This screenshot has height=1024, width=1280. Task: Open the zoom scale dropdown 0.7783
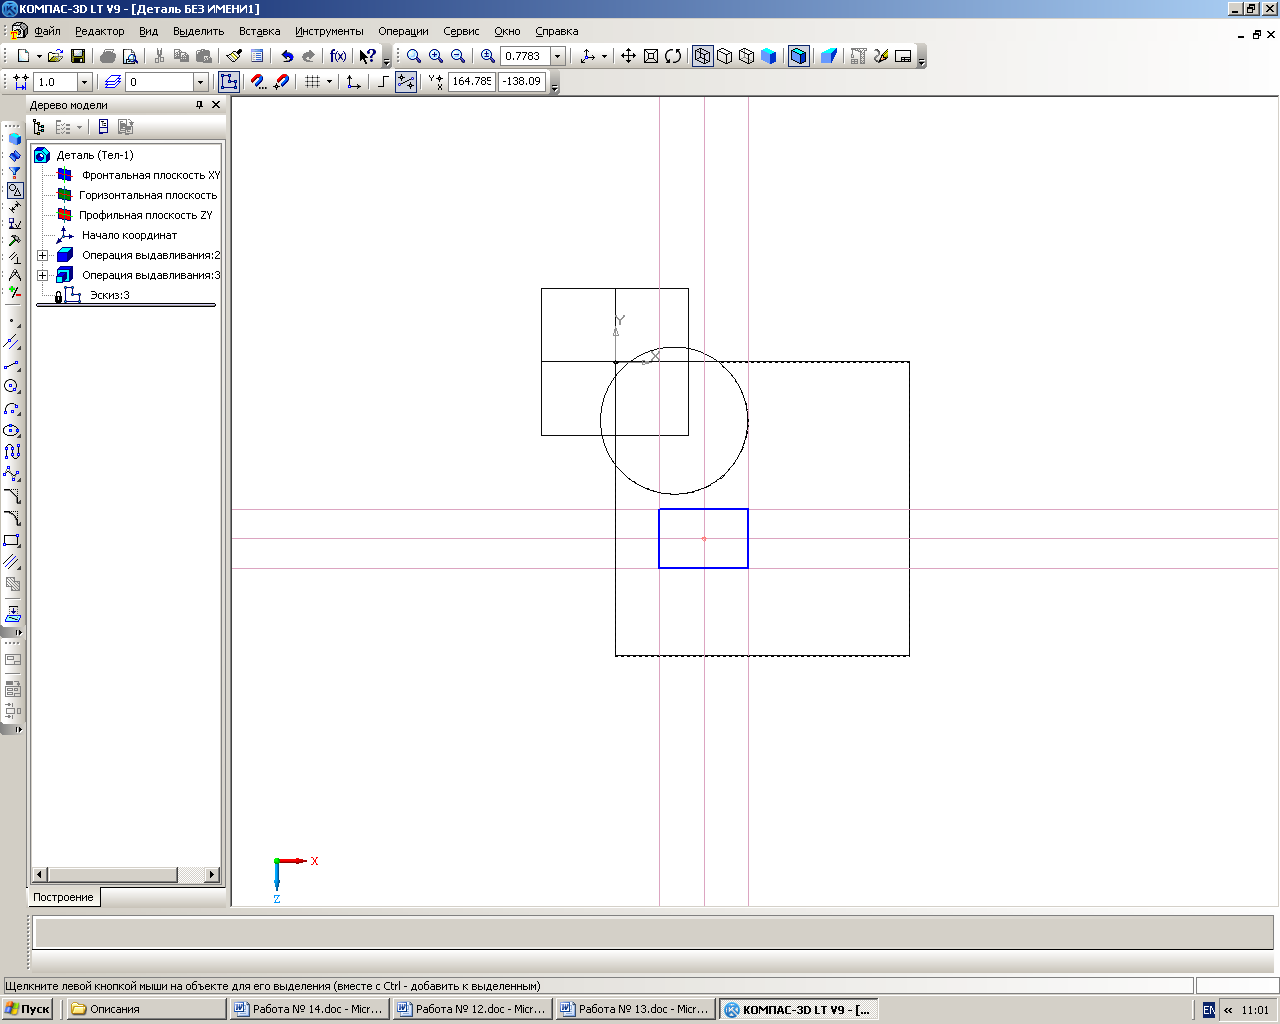click(558, 56)
